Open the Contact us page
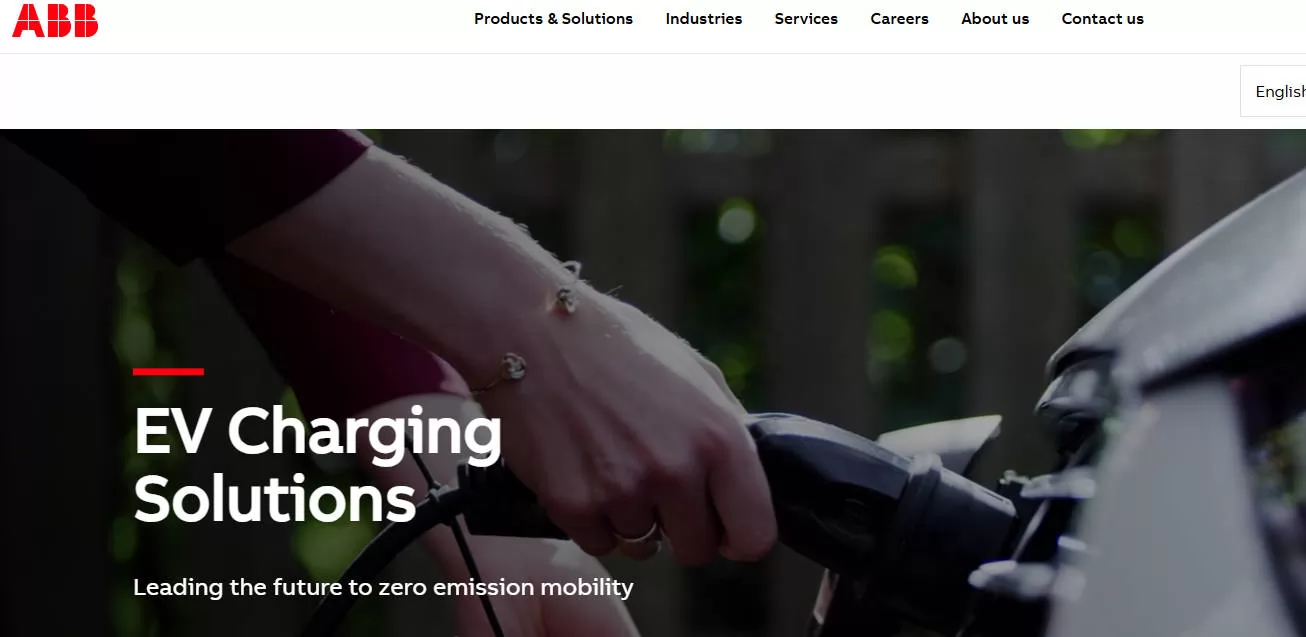The height and width of the screenshot is (637, 1306). tap(1102, 19)
